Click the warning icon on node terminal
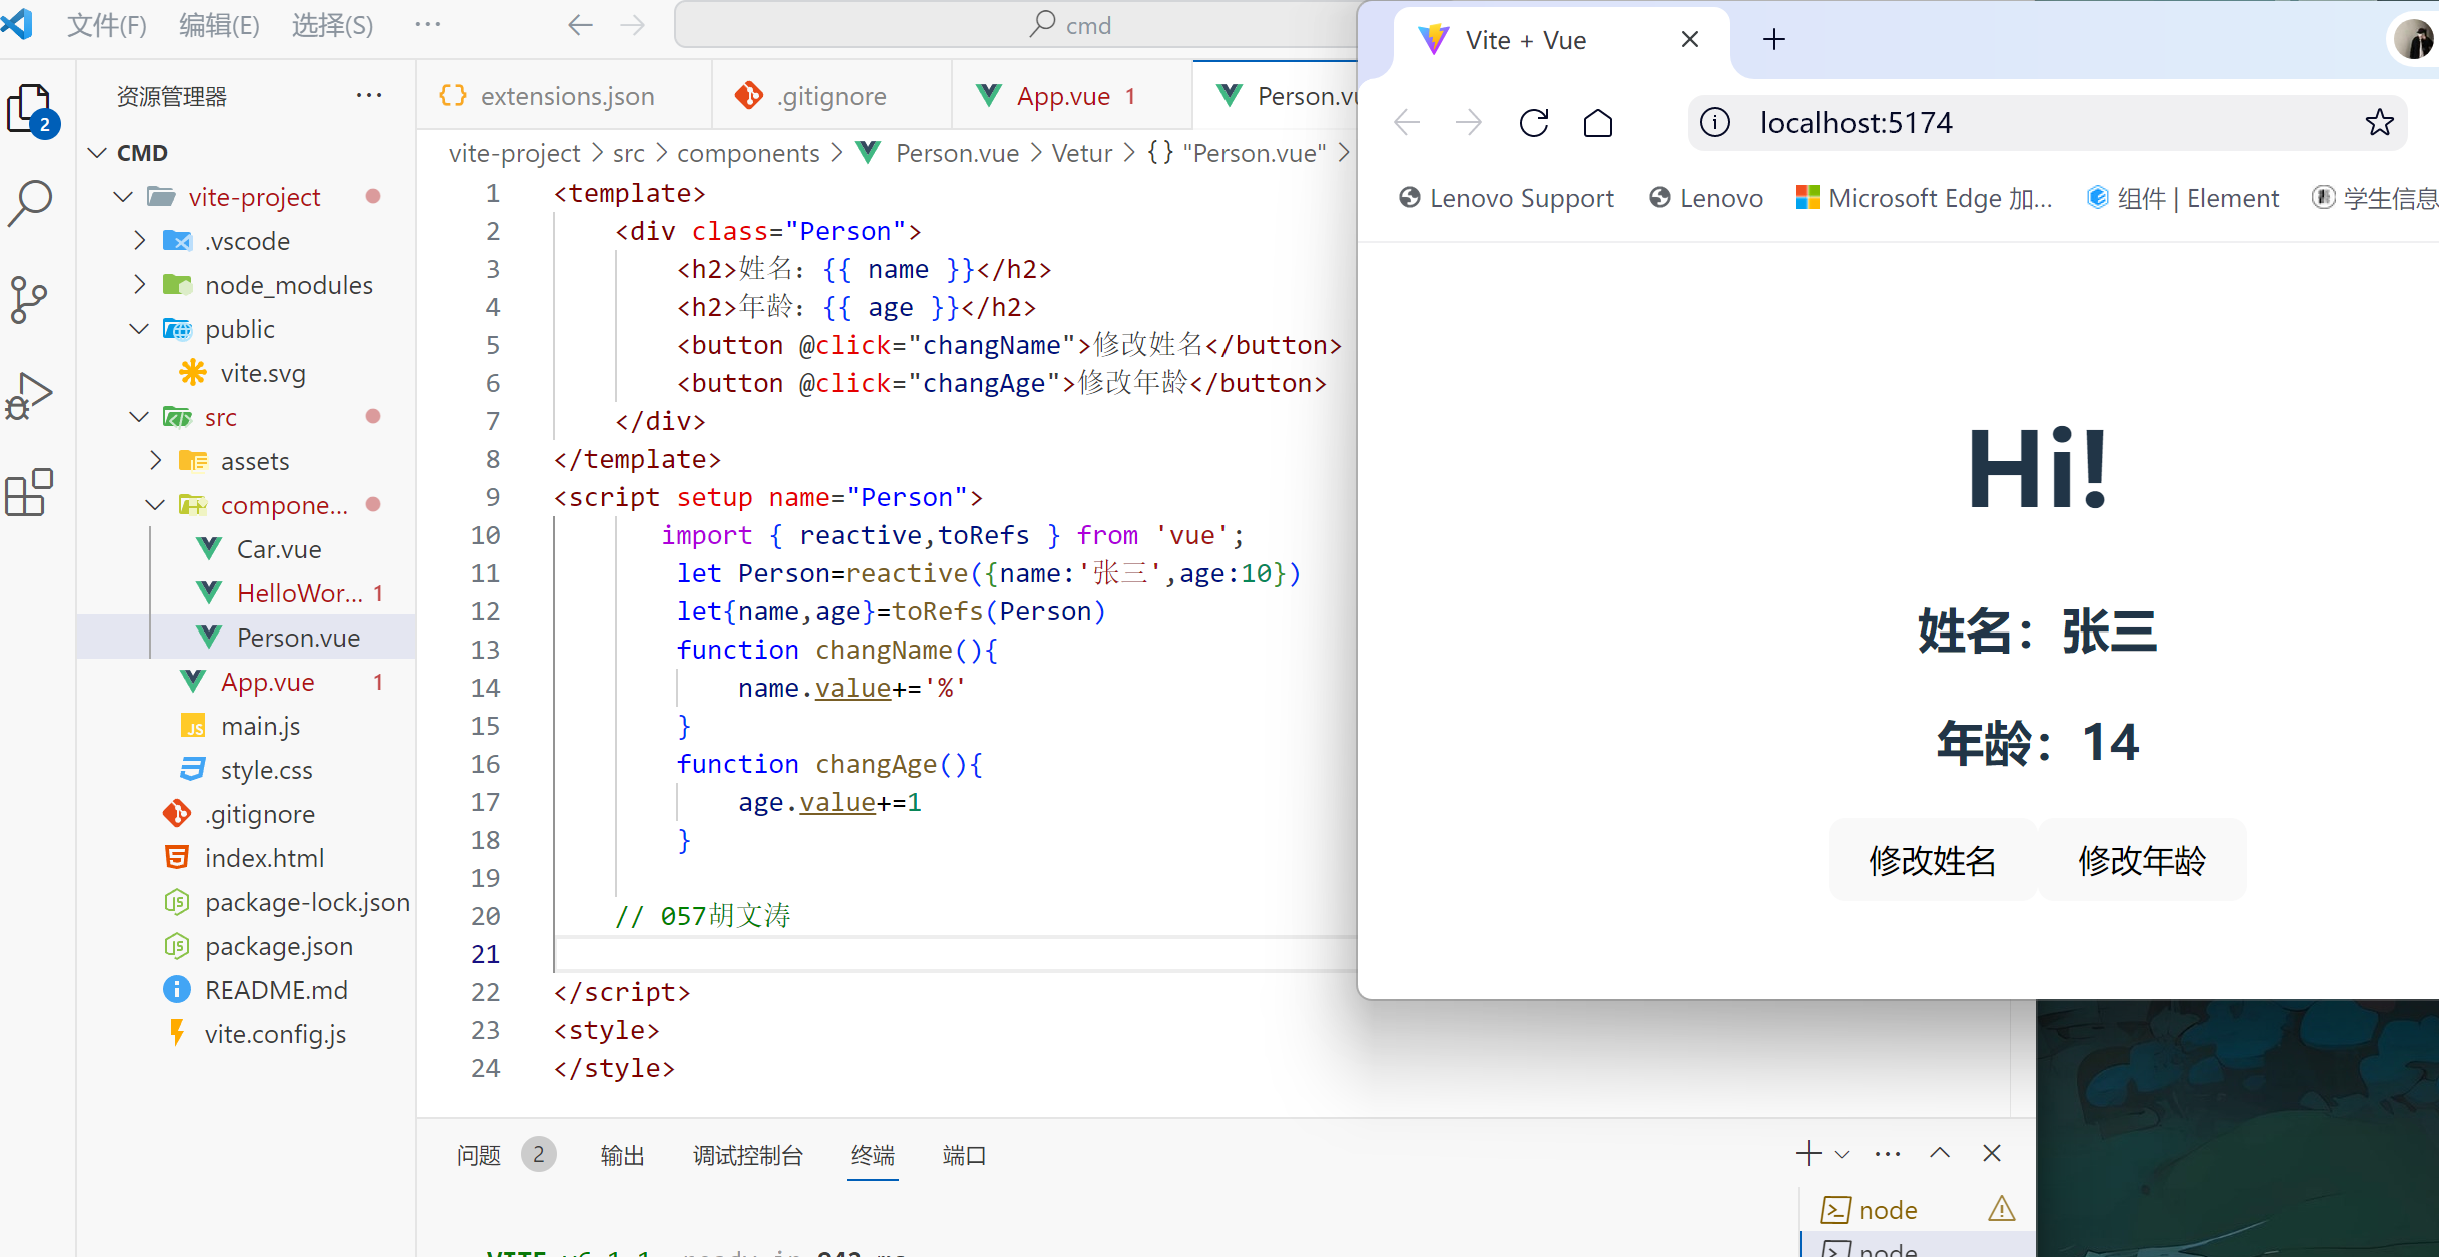The height and width of the screenshot is (1258, 2440). coord(2002,1209)
